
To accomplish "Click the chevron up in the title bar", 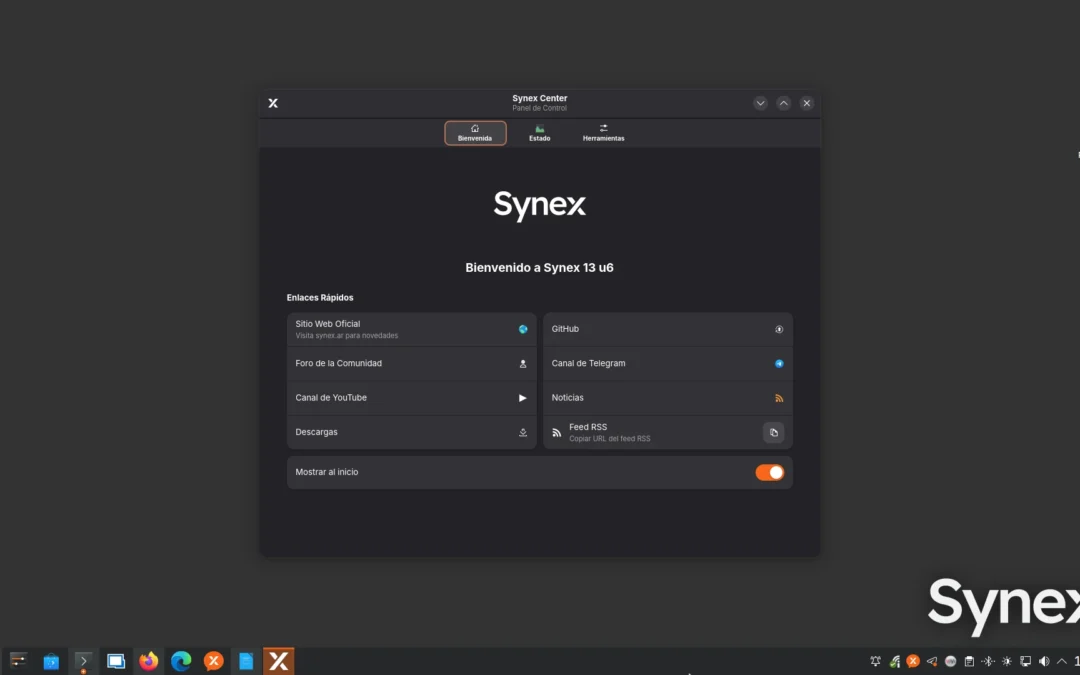I will coord(783,102).
